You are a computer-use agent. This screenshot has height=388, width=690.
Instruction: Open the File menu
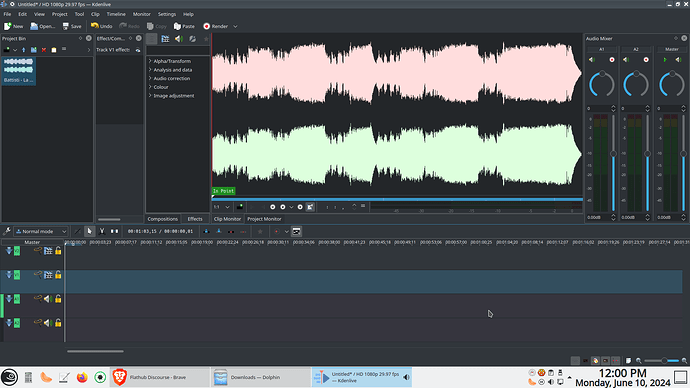(7, 14)
